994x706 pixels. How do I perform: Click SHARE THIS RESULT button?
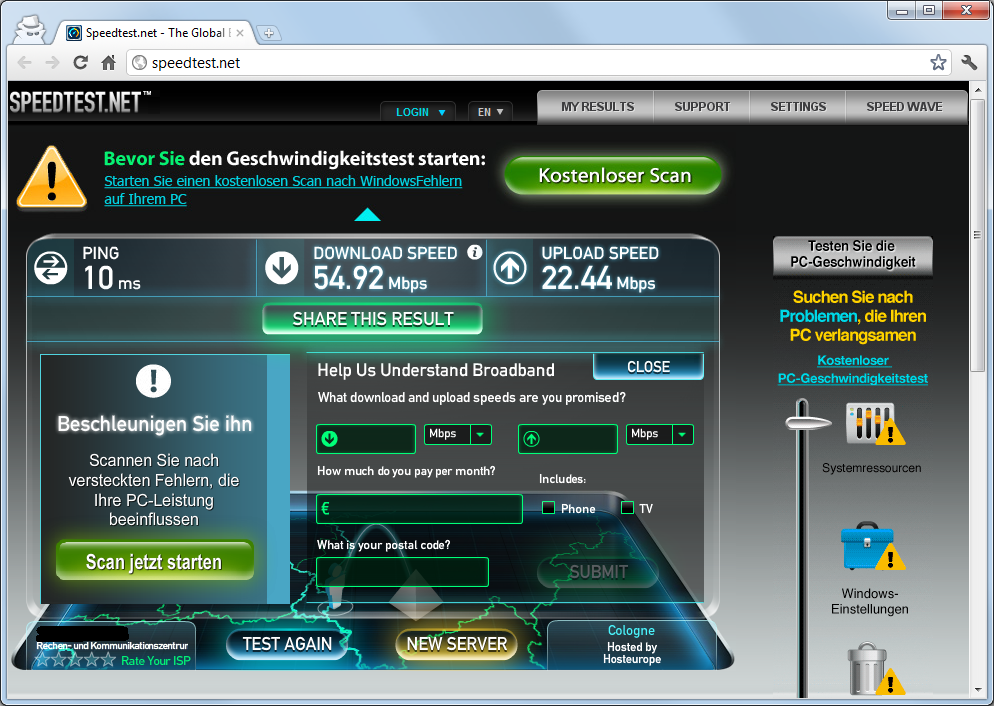click(373, 319)
